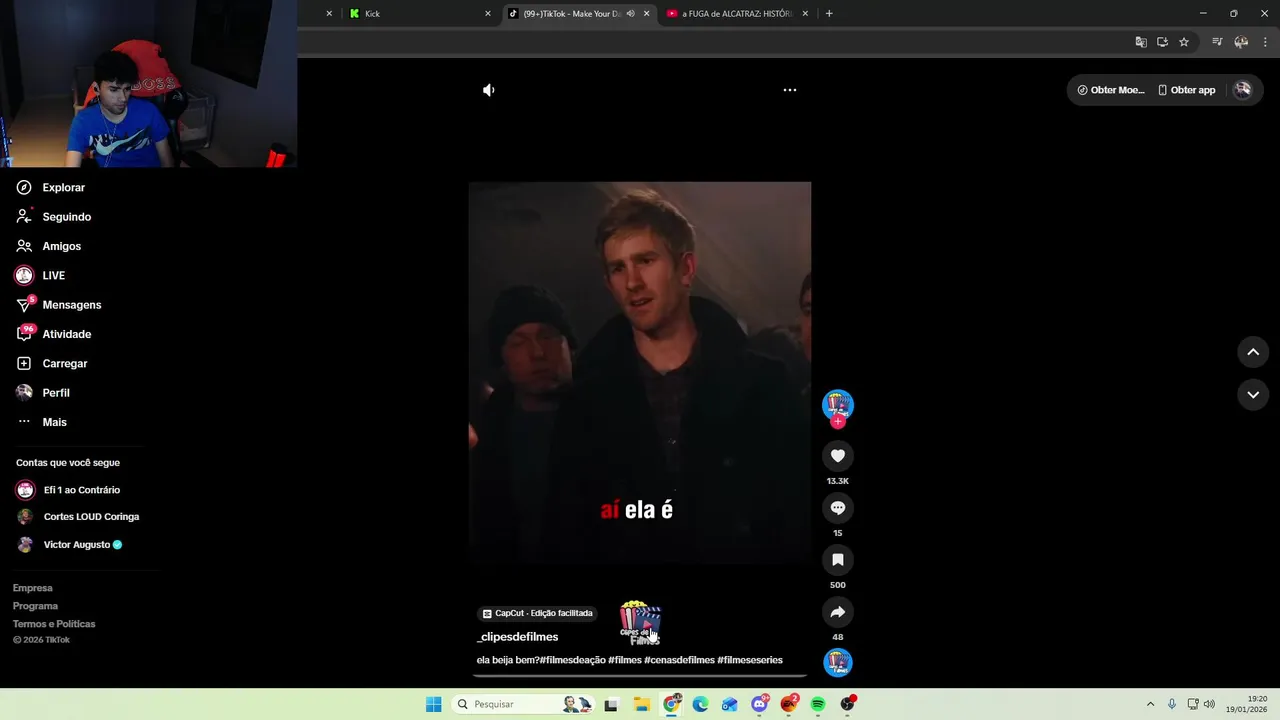Screen dimensions: 1280x720
Task: Click the Obter app button
Action: (x=1187, y=90)
